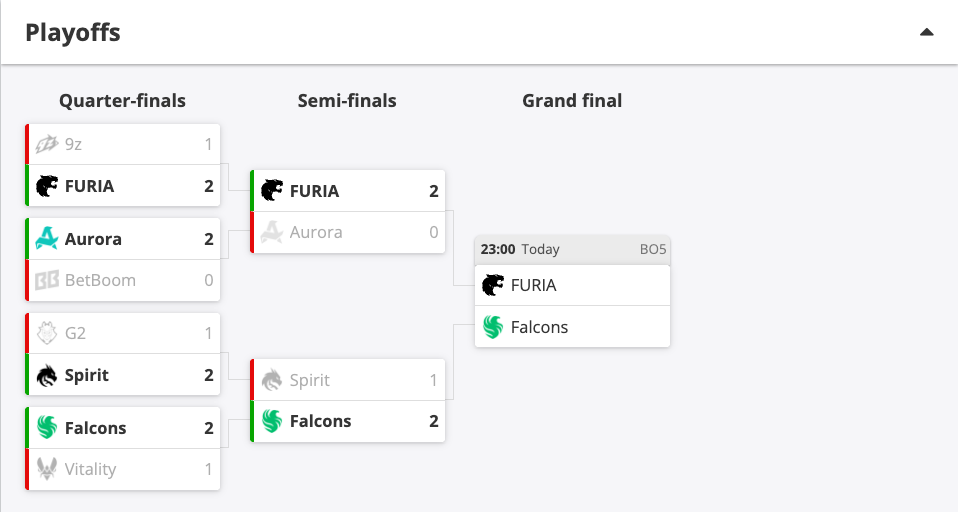
Task: Click Falcons logo in quarter-finals
Action: tap(46, 428)
